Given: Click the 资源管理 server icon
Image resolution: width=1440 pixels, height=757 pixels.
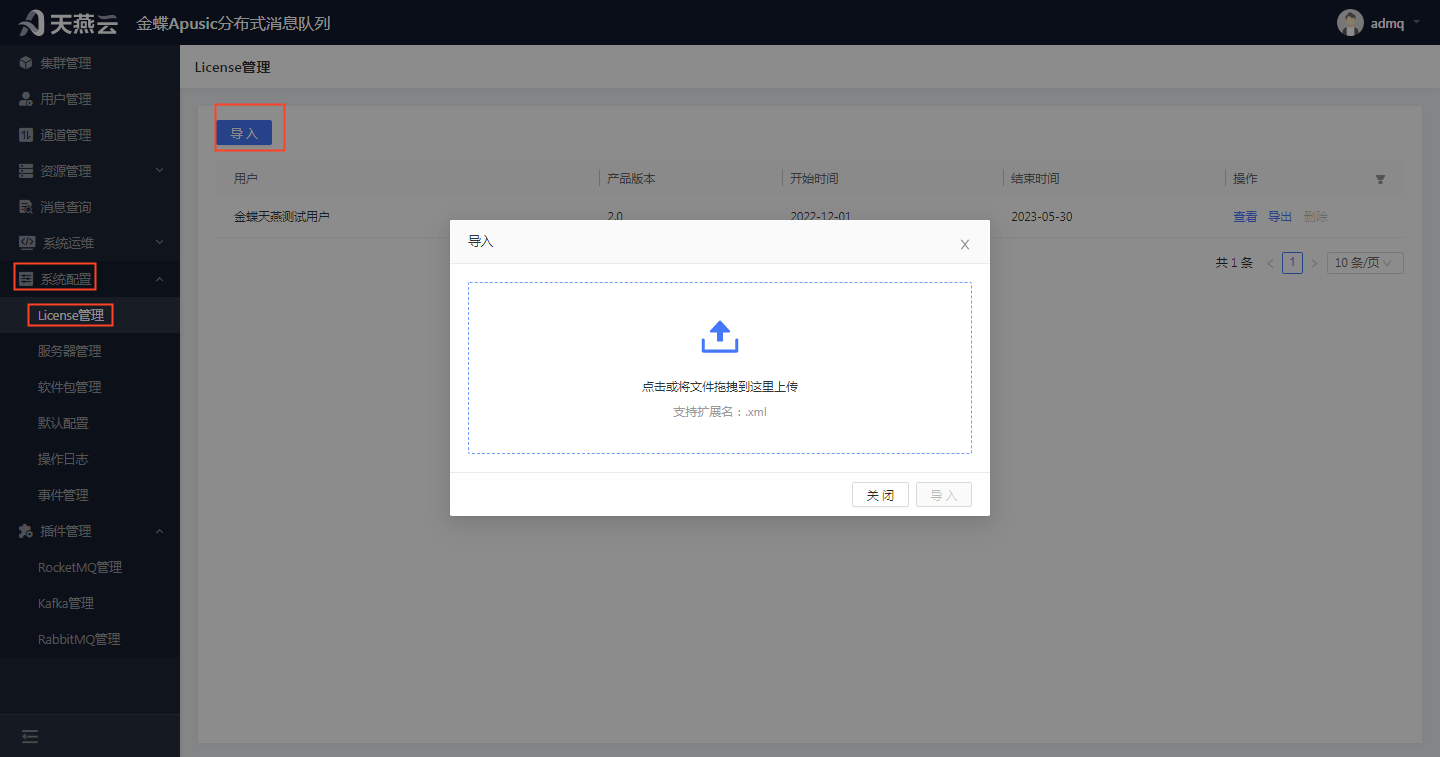Looking at the screenshot, I should [x=26, y=171].
